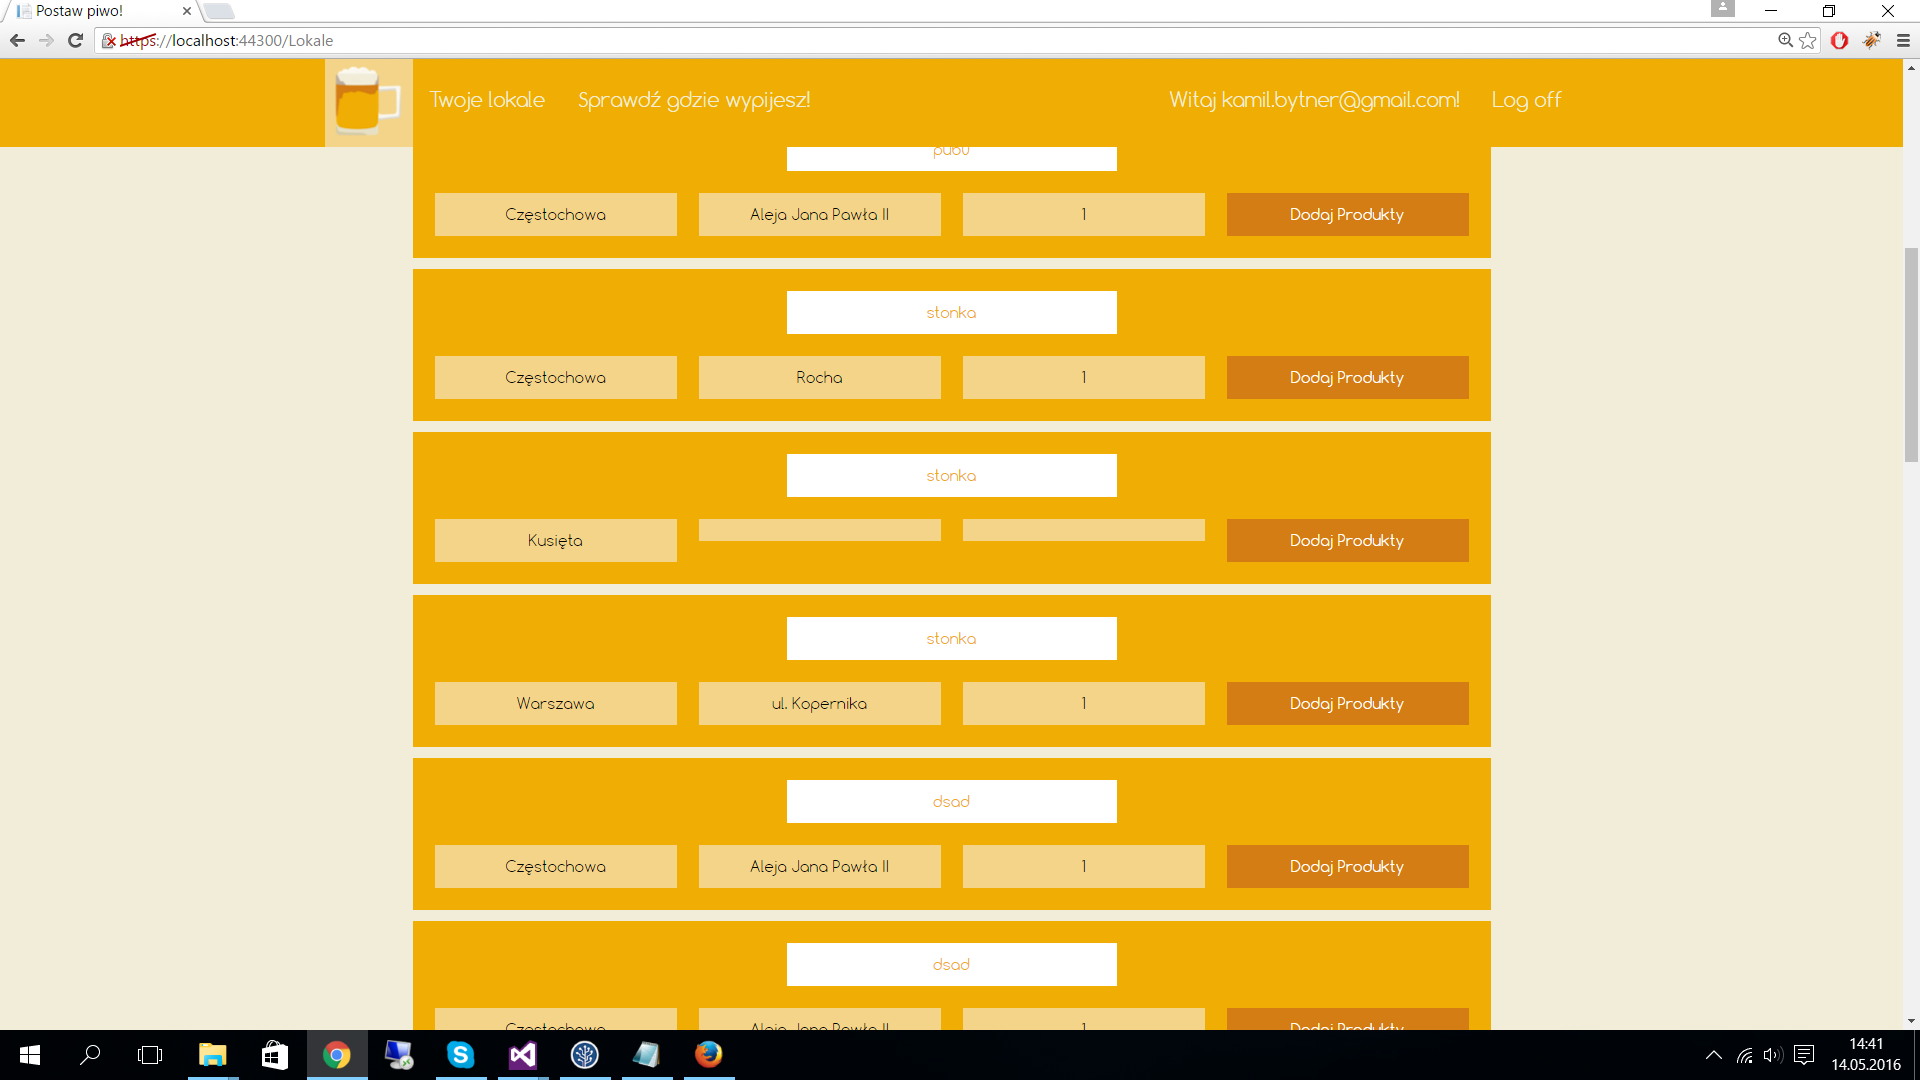Show hidden system tray icons chevron
1920x1080 pixels.
click(x=1713, y=1055)
